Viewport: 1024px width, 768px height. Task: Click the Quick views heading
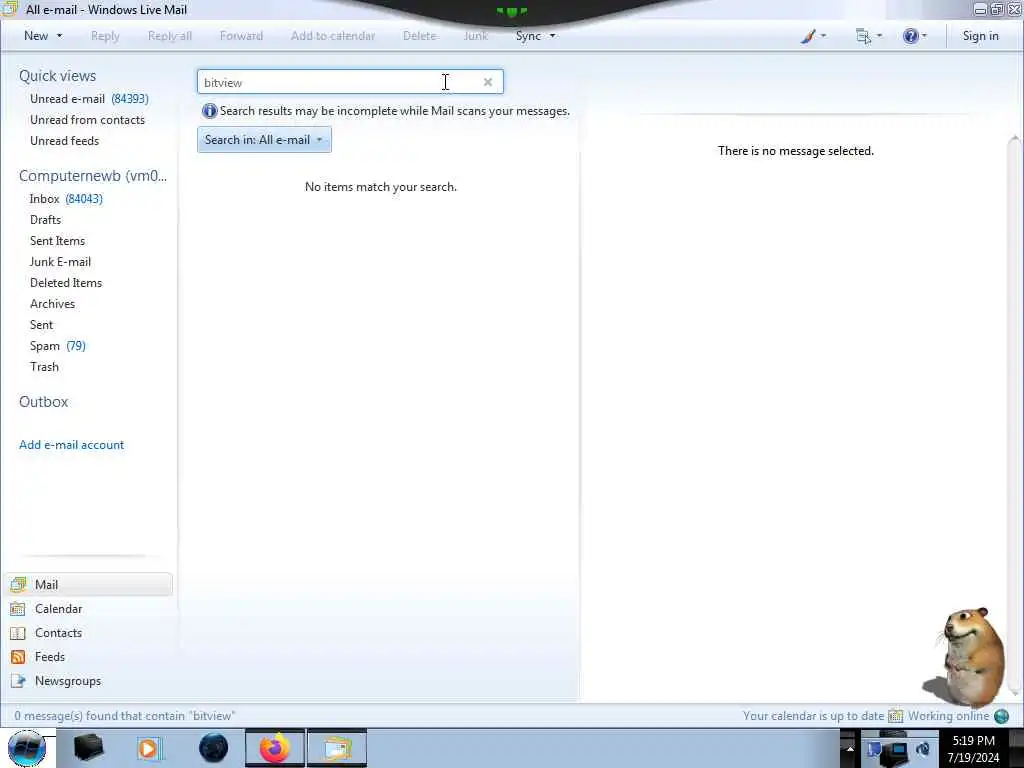click(57, 76)
